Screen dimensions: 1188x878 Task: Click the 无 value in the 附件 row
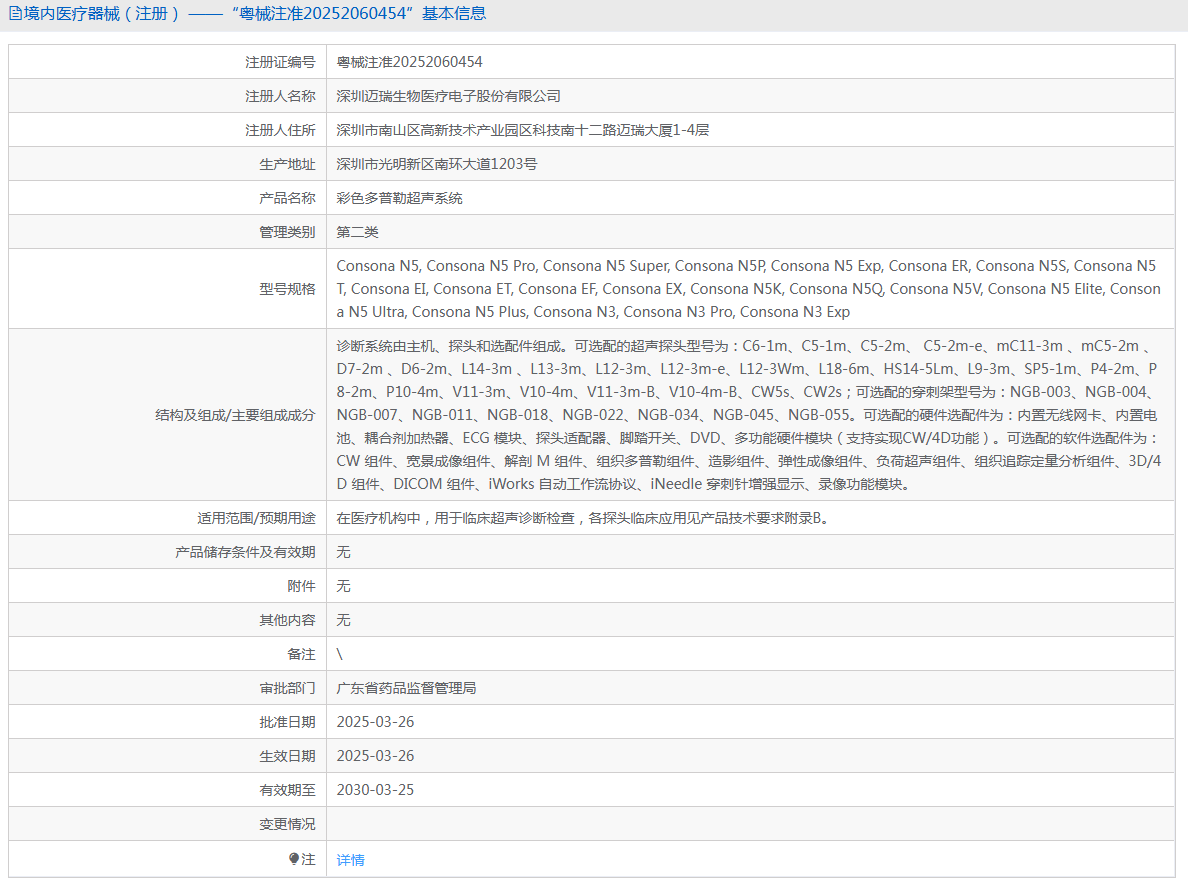(343, 586)
